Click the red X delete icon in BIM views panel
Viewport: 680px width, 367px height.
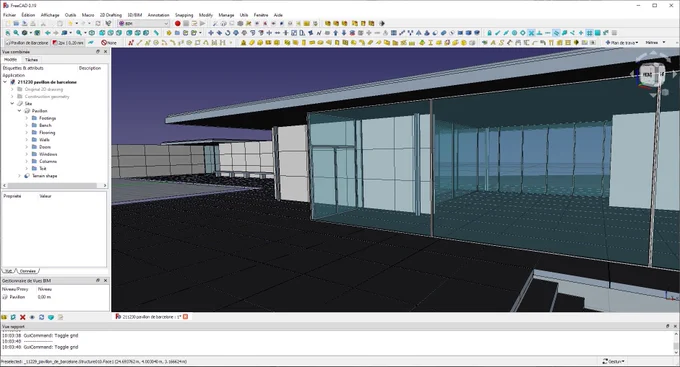[23, 317]
